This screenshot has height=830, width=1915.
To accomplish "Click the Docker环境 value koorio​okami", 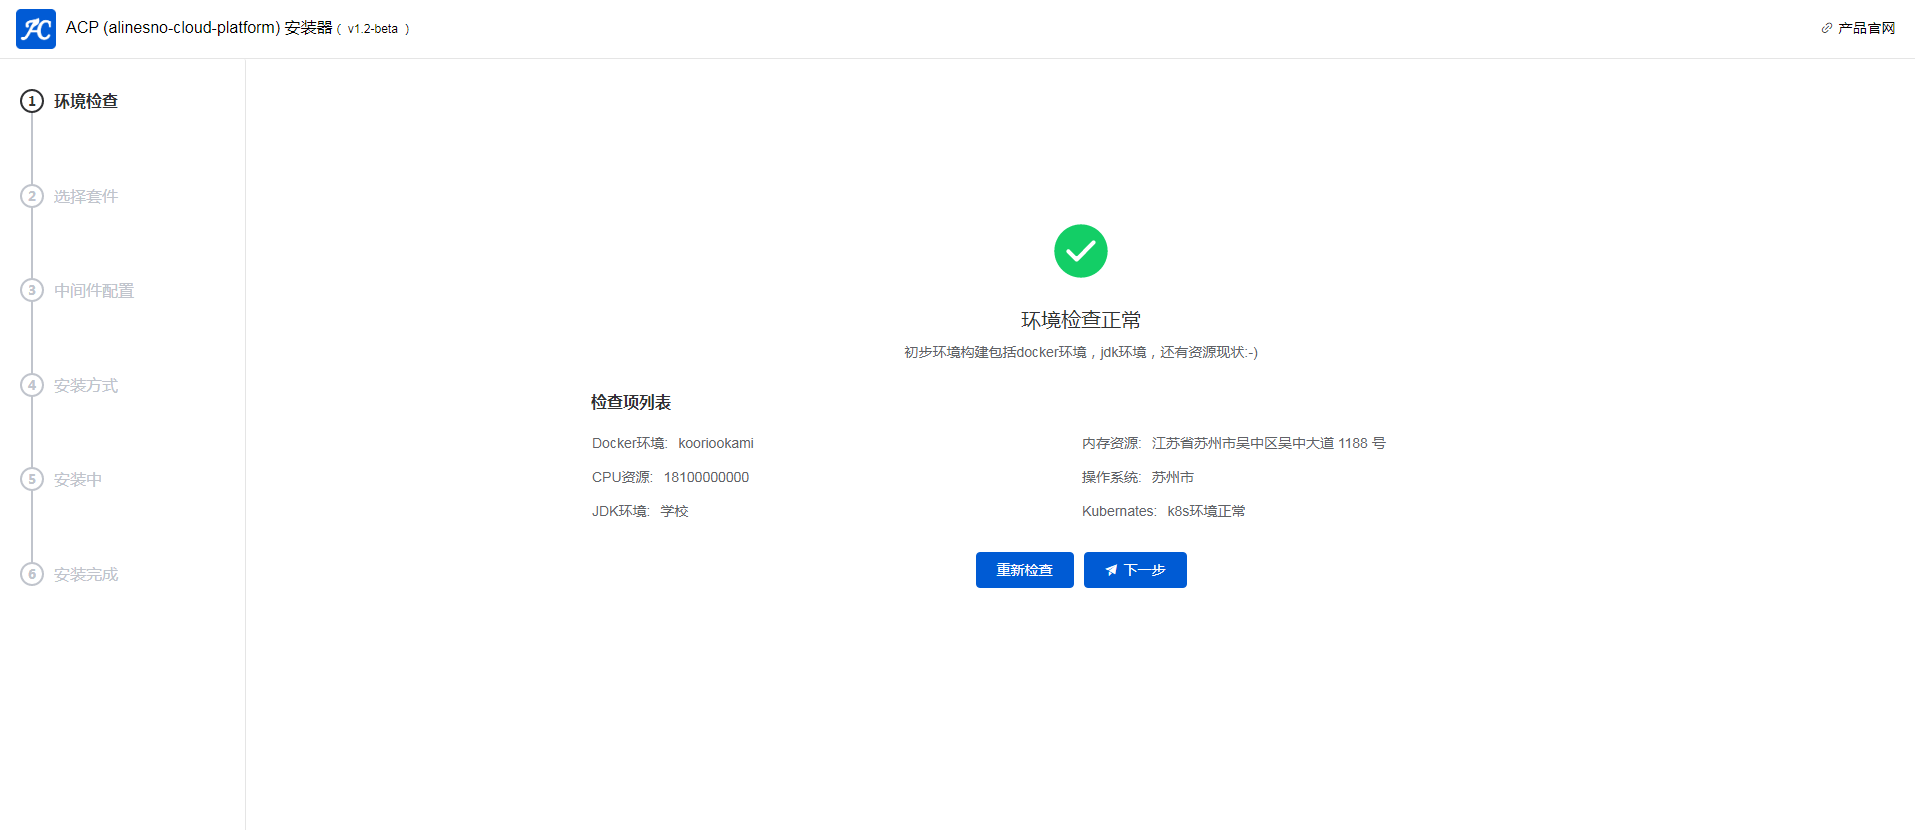I will (716, 443).
